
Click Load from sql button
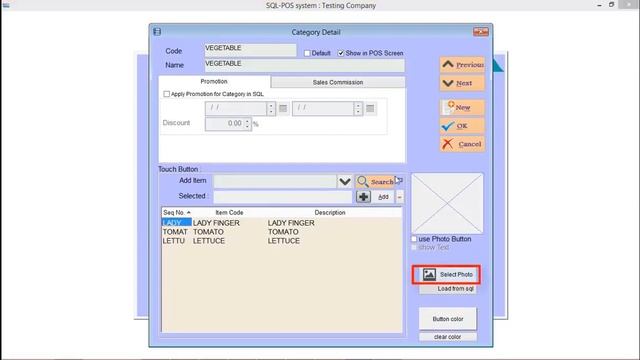tap(448, 289)
